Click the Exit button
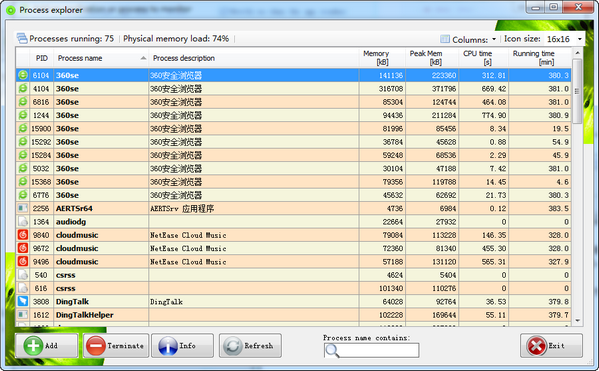Viewport: 599px width, 371px height. pos(551,345)
